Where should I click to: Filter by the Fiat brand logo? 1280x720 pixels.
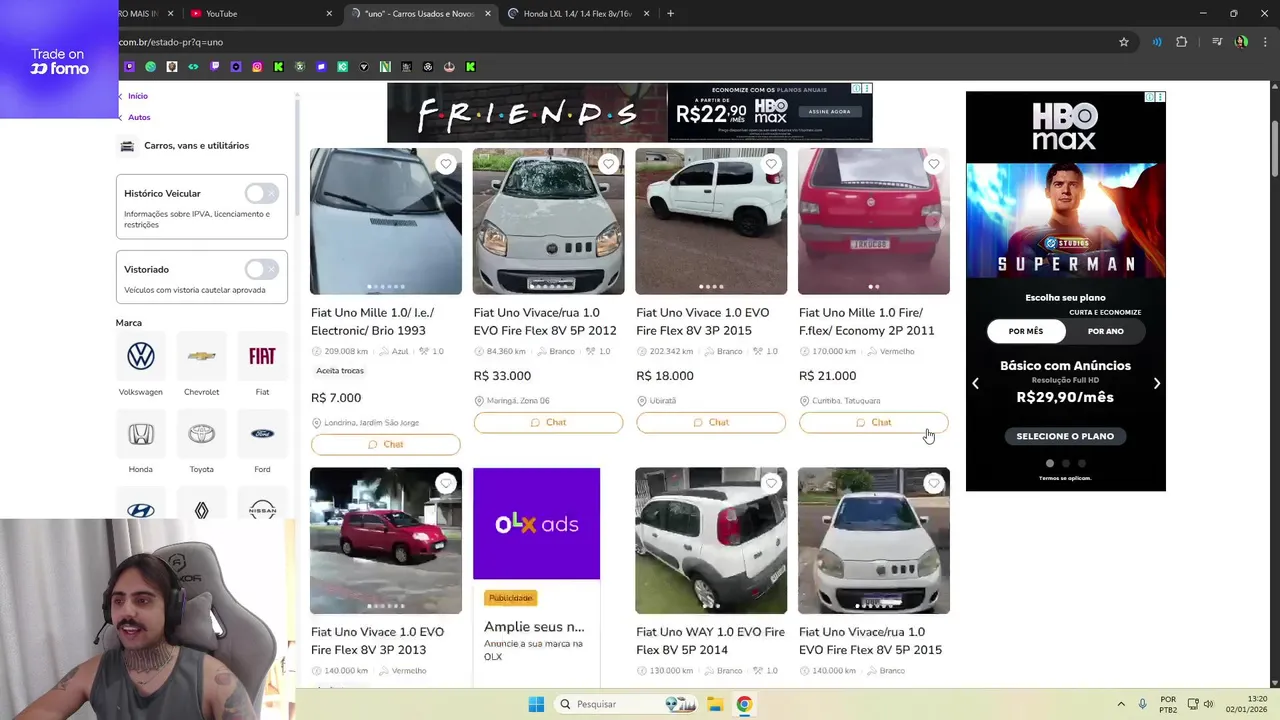262,356
